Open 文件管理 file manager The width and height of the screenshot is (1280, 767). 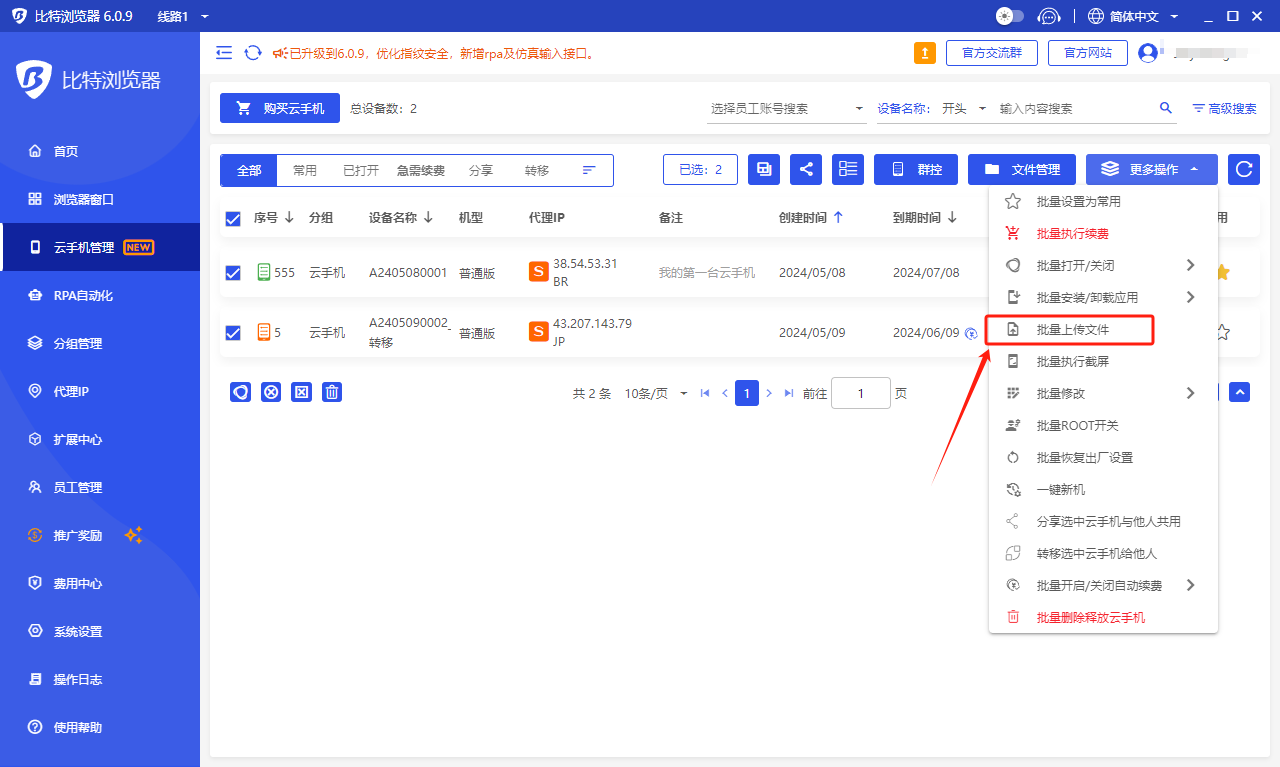click(1022, 170)
